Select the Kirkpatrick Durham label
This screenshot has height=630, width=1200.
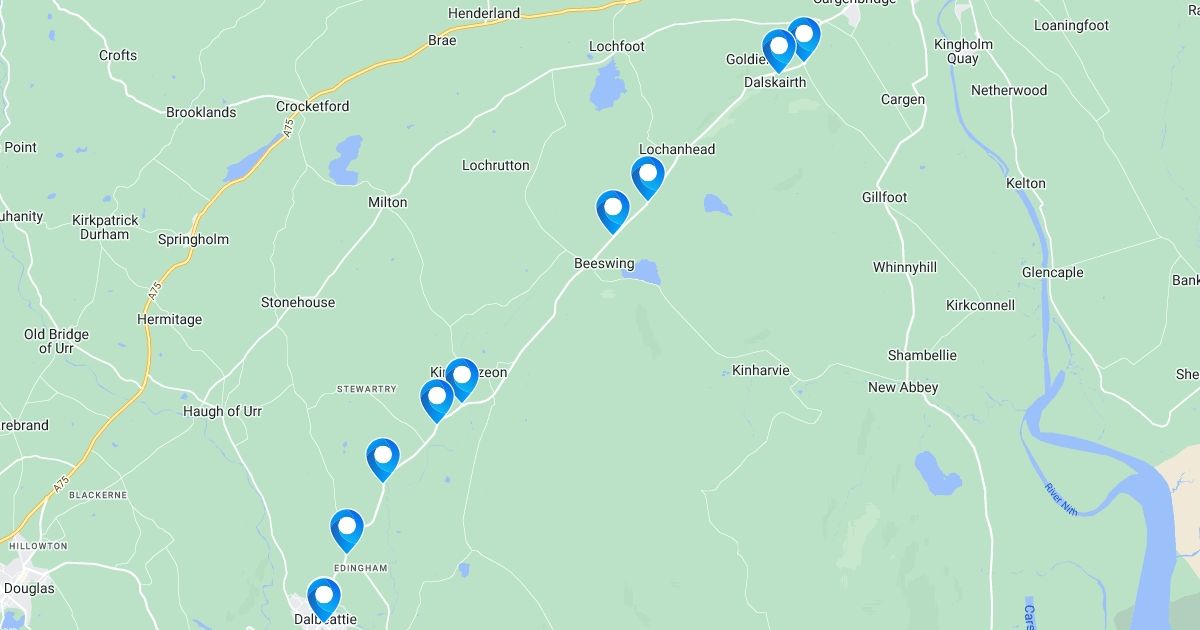(105, 227)
